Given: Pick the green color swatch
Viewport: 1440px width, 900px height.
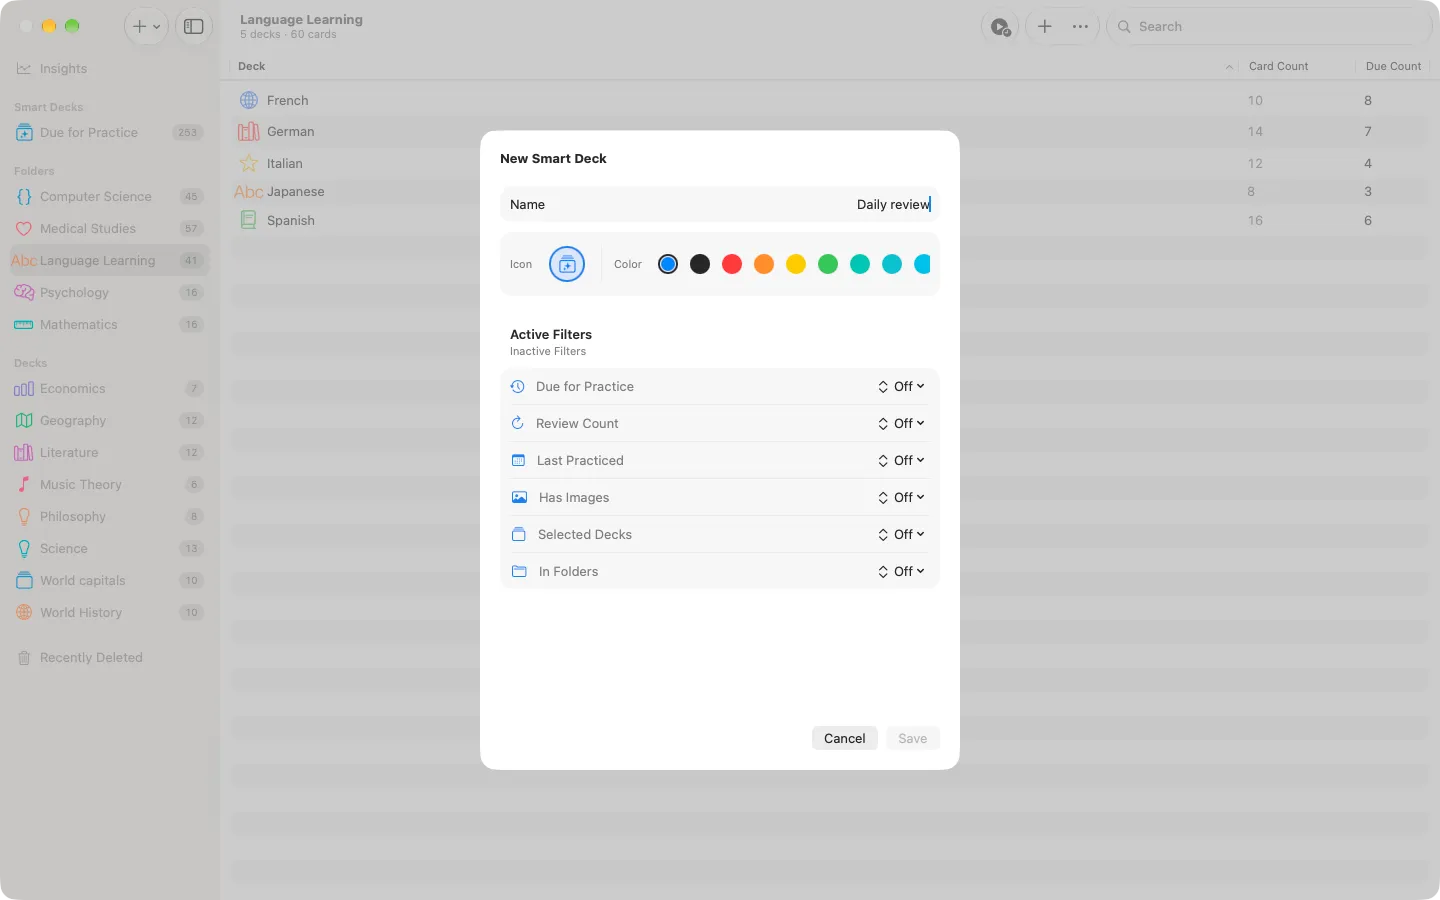Looking at the screenshot, I should [828, 264].
